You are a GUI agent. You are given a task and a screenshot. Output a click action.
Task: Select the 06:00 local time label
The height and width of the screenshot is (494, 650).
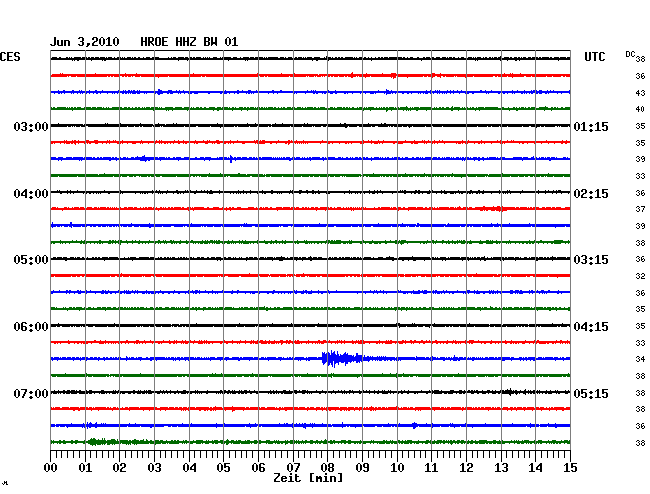[x=31, y=327]
